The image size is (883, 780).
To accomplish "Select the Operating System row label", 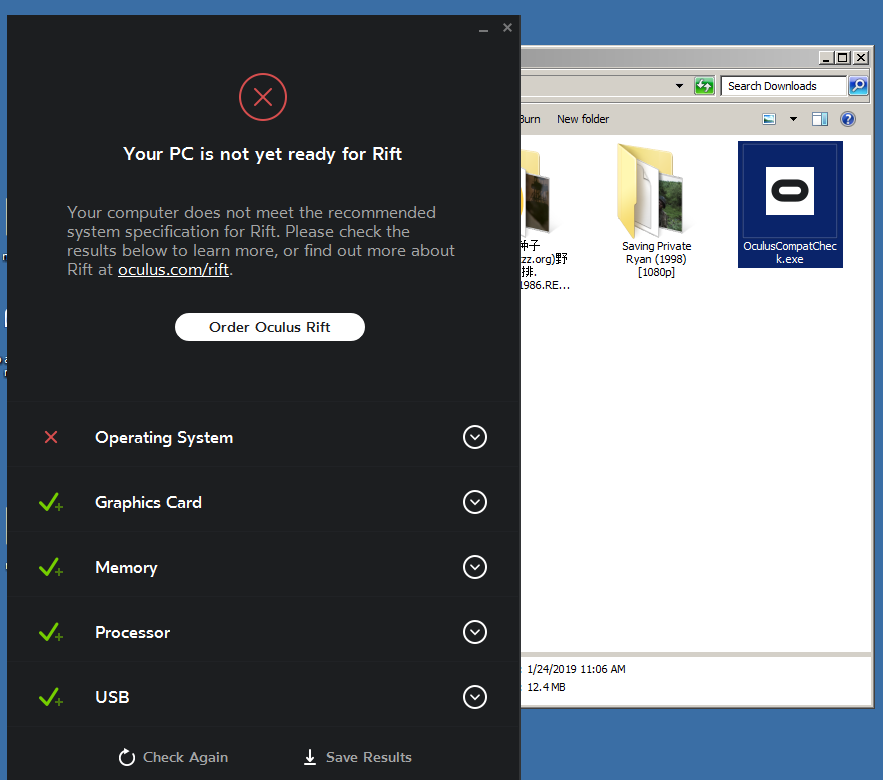I will 164,438.
